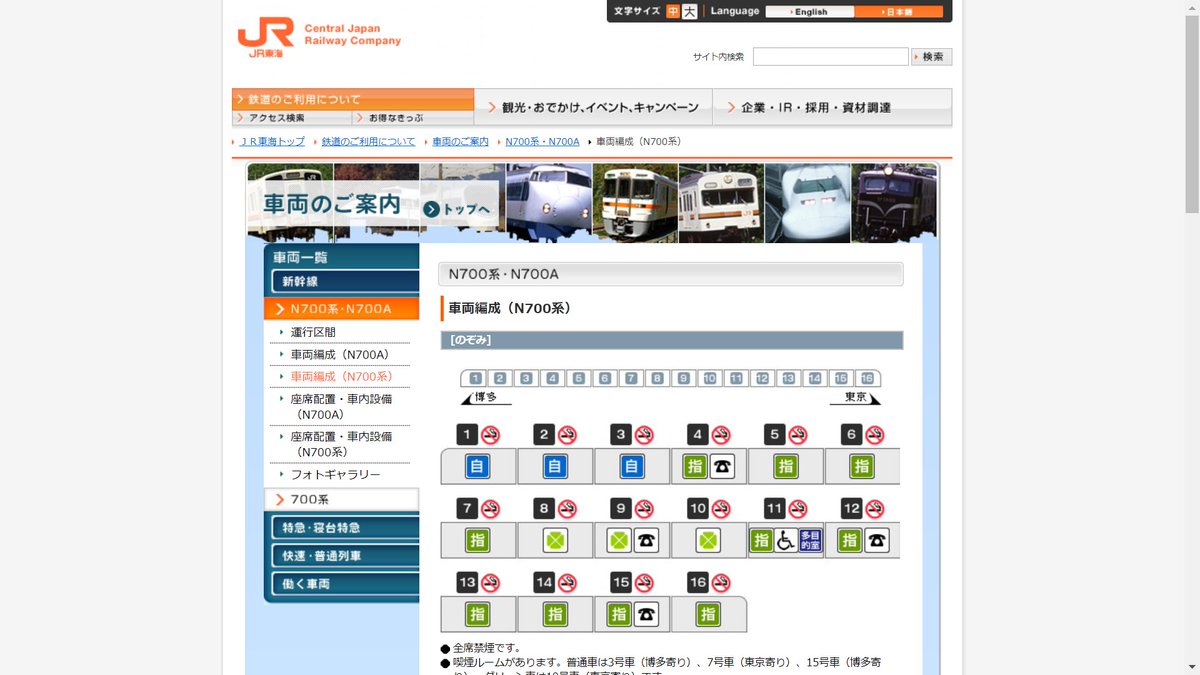1200x675 pixels.
Task: Click the 全席禁煙です note text
Action: click(x=487, y=648)
